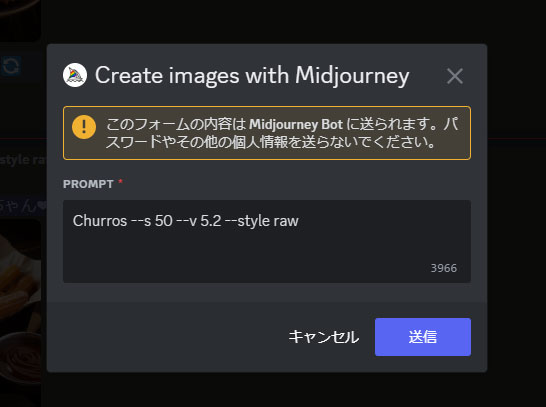
Task: Click the PROMPT field label
Action: coord(88,184)
